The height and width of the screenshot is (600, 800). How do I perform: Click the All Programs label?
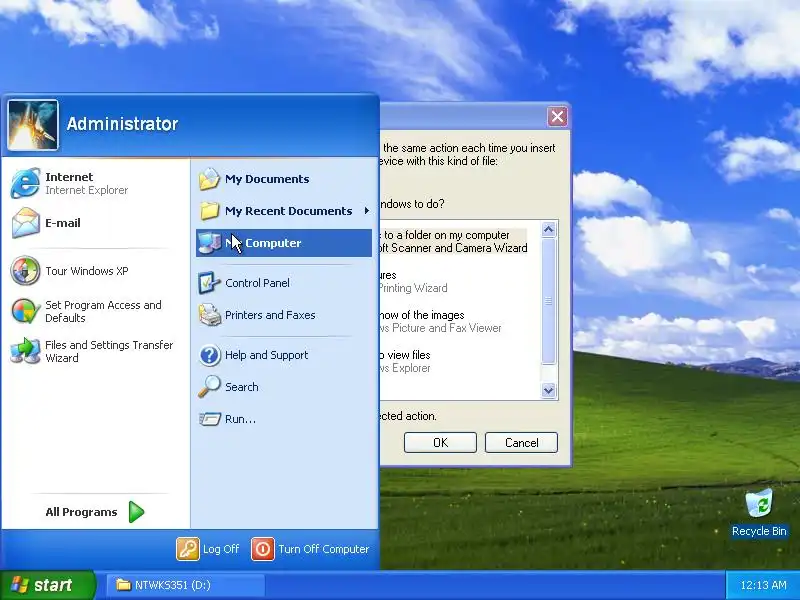pos(81,512)
